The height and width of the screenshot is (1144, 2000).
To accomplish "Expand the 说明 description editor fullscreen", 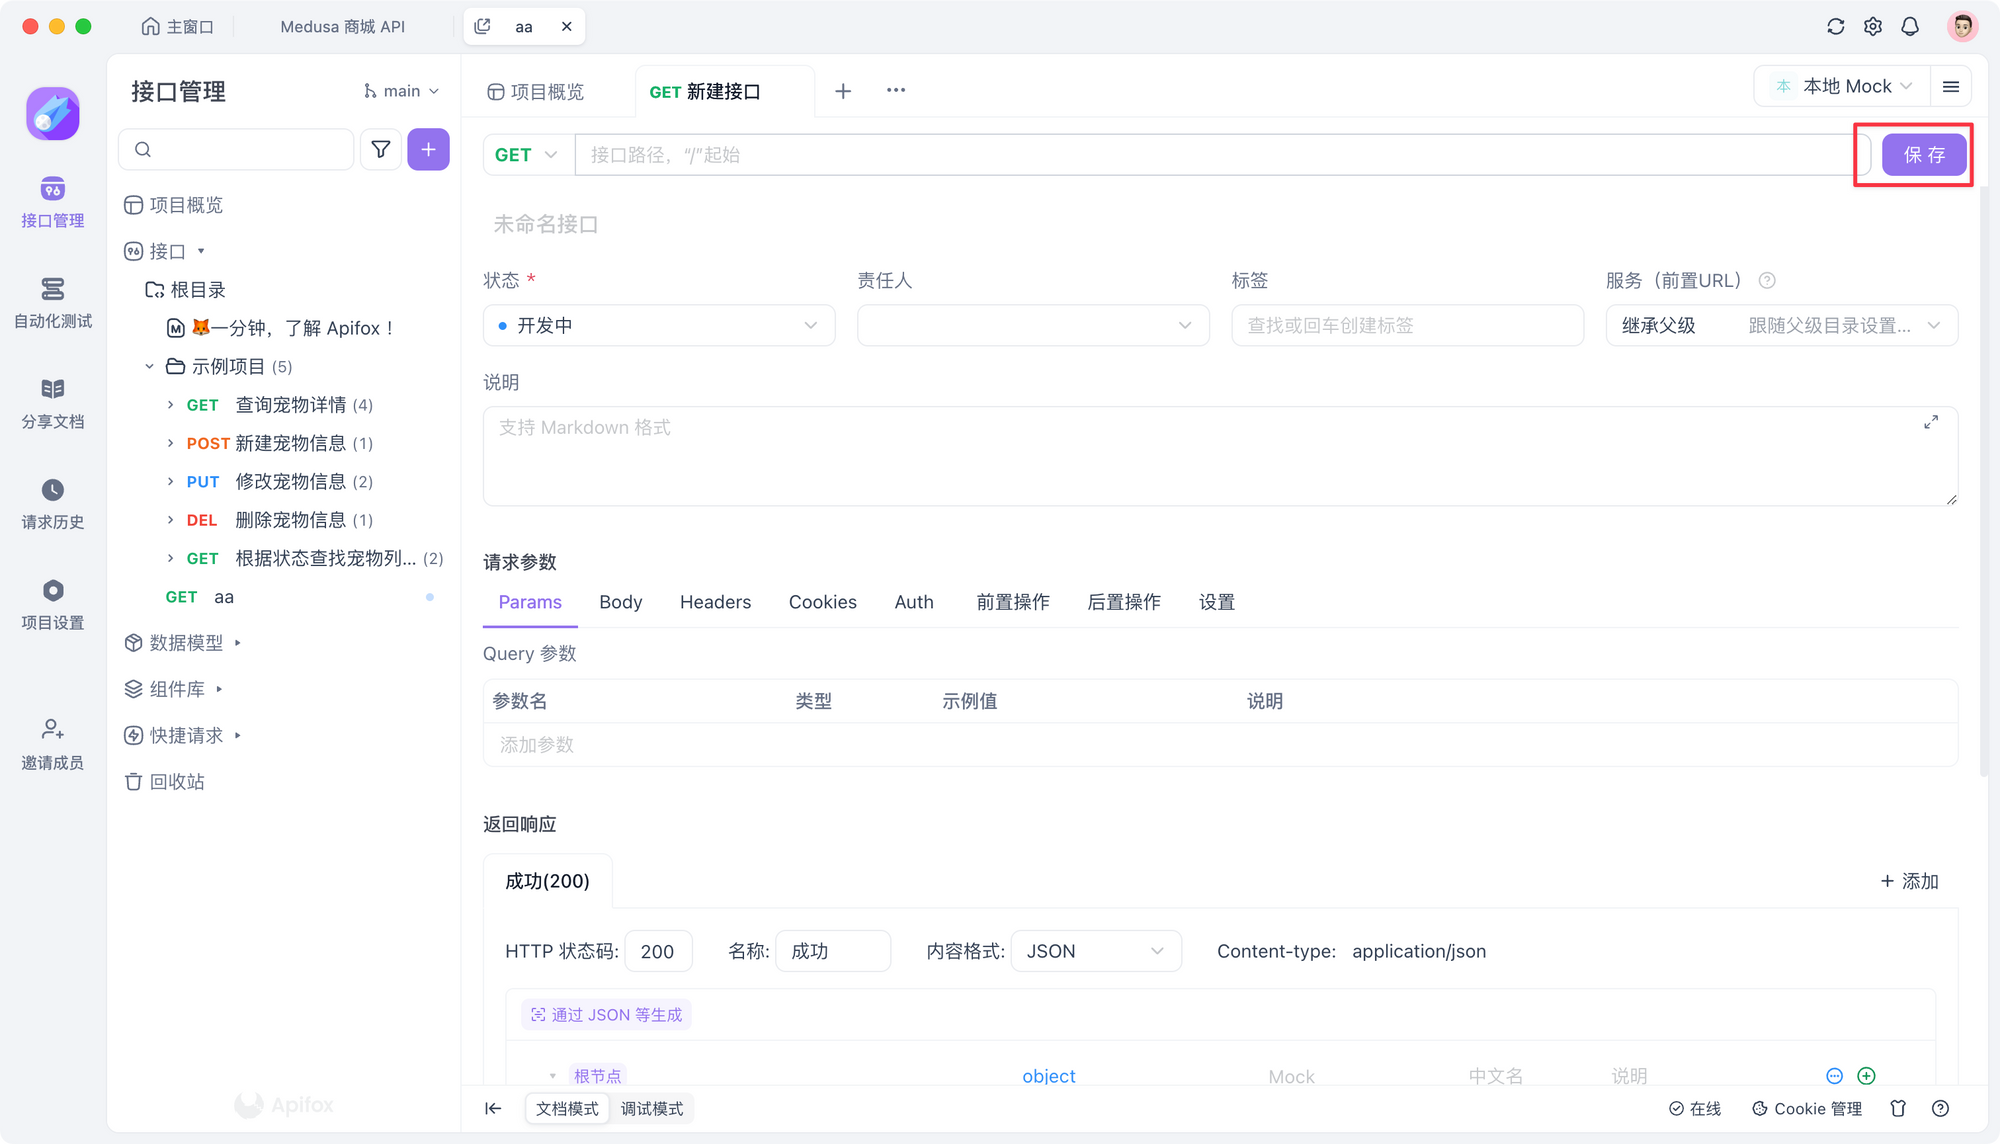I will (x=1931, y=423).
